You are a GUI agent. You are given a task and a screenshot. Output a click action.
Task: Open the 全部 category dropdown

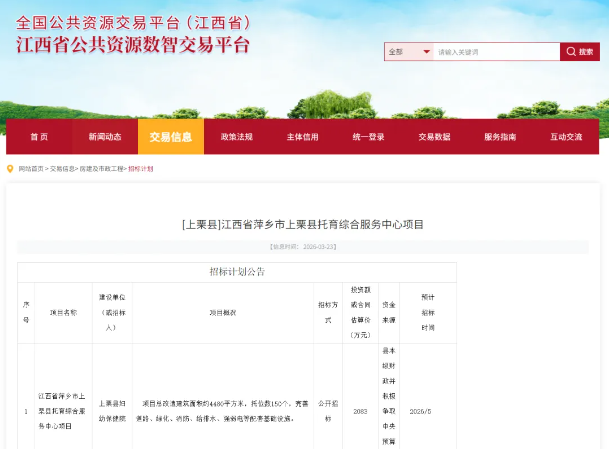409,52
